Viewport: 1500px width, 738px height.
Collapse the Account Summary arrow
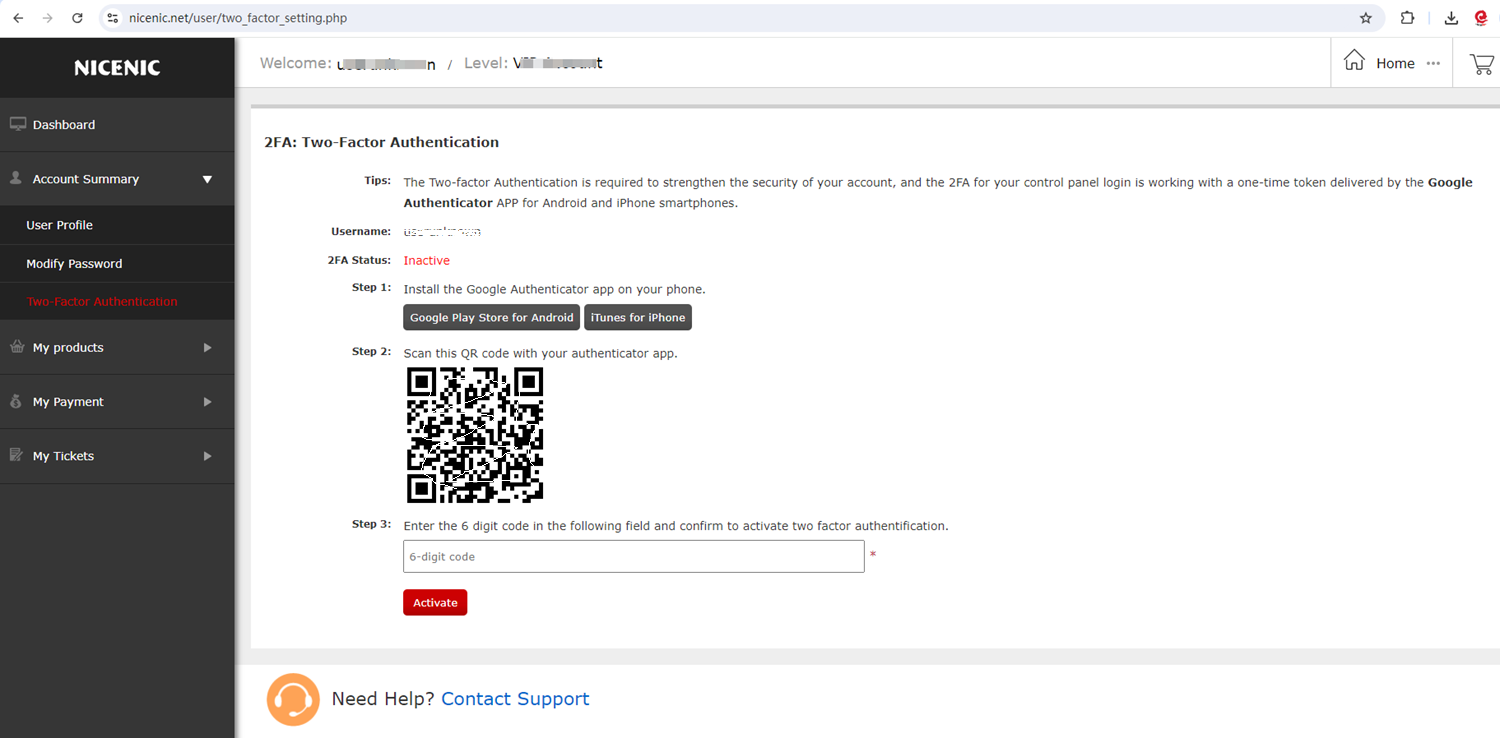pyautogui.click(x=208, y=179)
